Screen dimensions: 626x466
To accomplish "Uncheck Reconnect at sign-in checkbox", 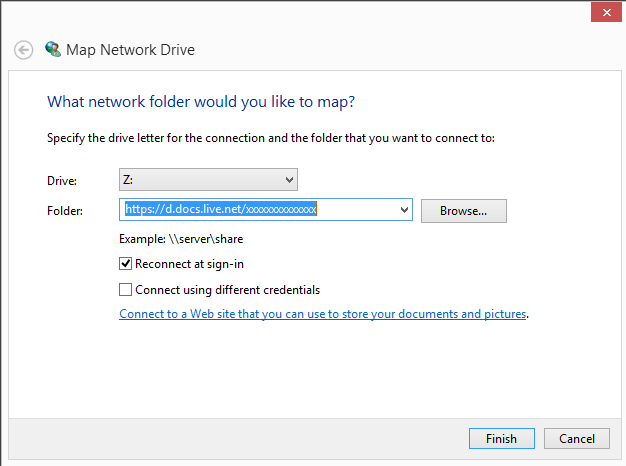I will click(x=125, y=264).
